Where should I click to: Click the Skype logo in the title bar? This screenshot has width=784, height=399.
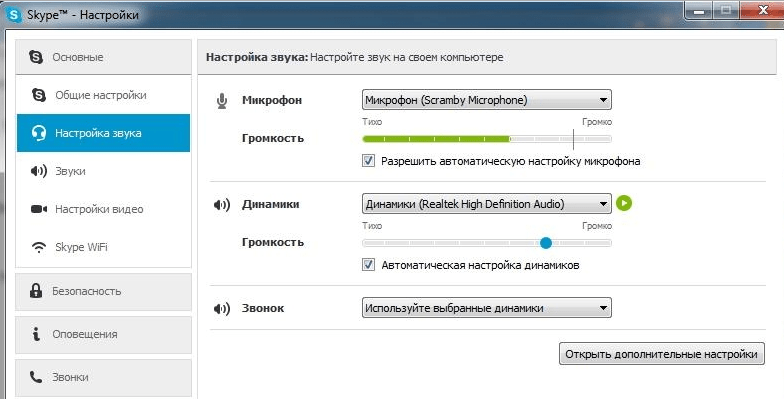[x=14, y=14]
